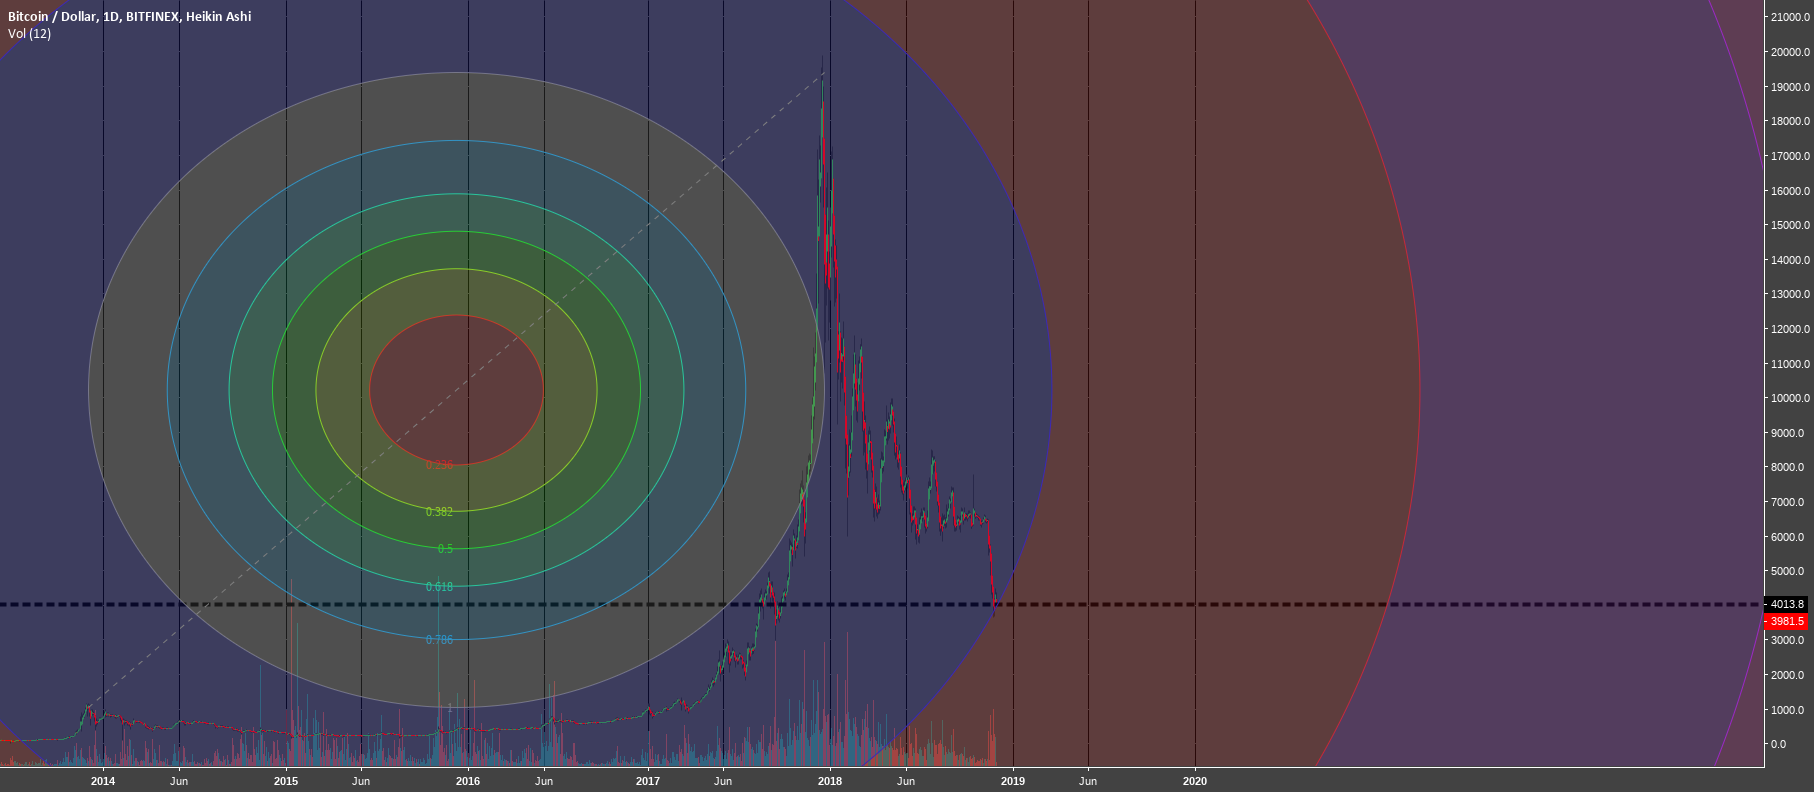Click the 20000.0 price axis label
Screen dimensions: 1814x792
[x=1787, y=52]
